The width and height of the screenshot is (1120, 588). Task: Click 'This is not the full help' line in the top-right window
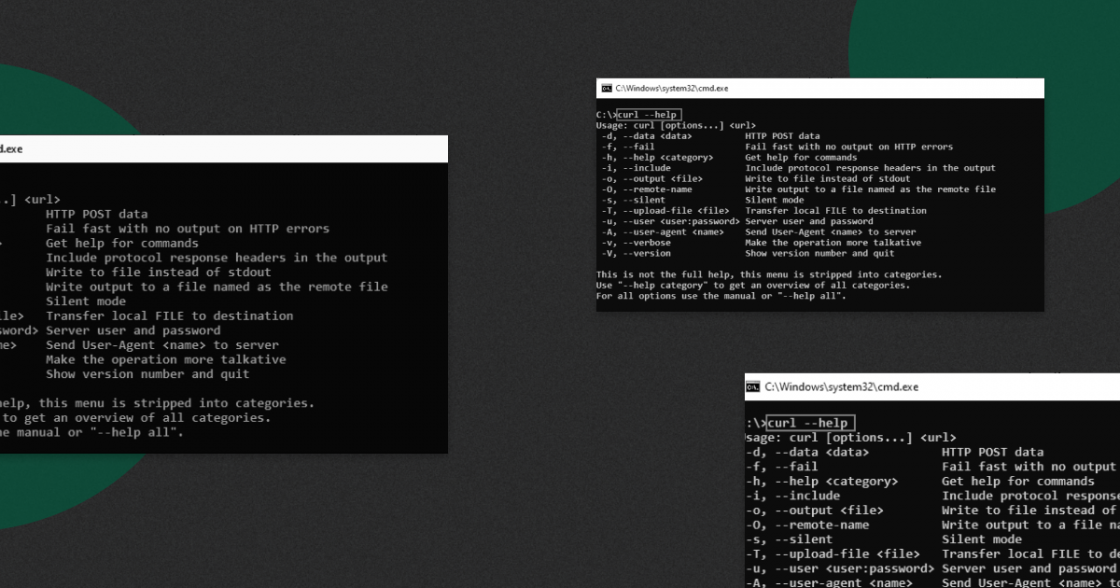click(x=769, y=274)
